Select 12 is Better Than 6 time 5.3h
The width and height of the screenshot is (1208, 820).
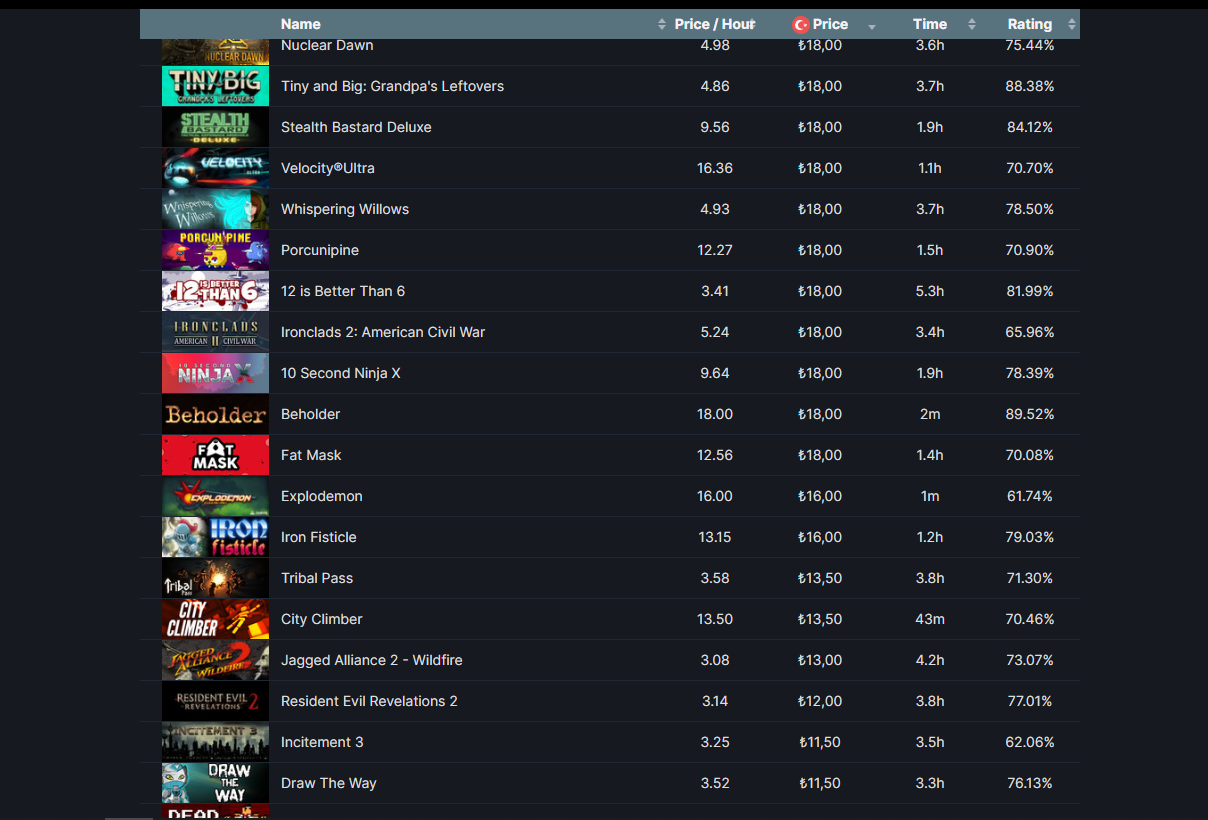pos(930,291)
